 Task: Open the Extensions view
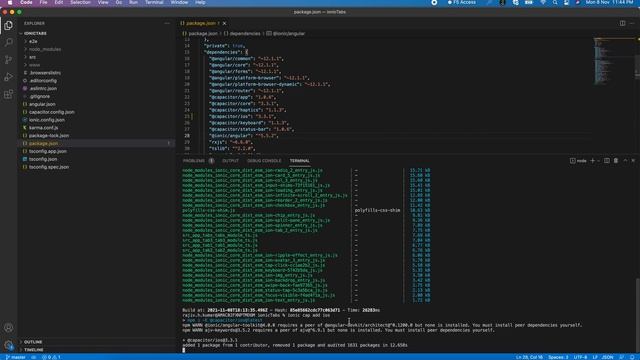pos(9,94)
